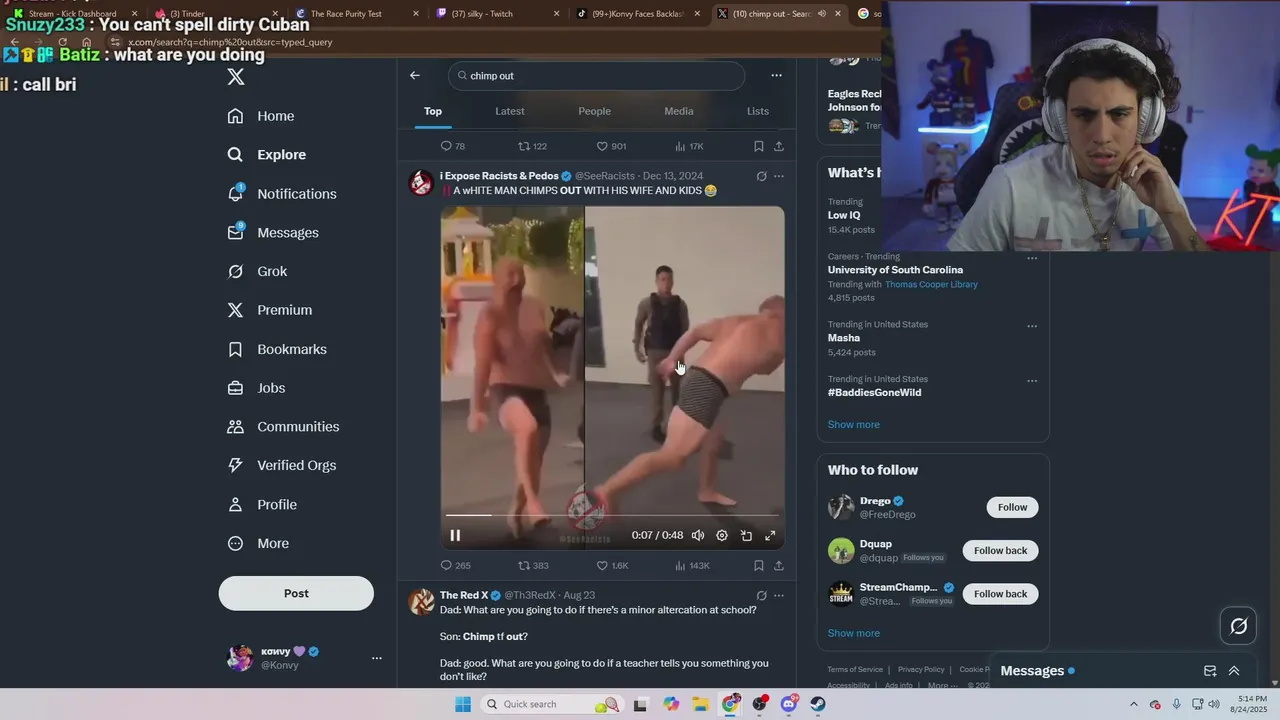Switch to the People tab
This screenshot has width=1280, height=720.
[594, 111]
